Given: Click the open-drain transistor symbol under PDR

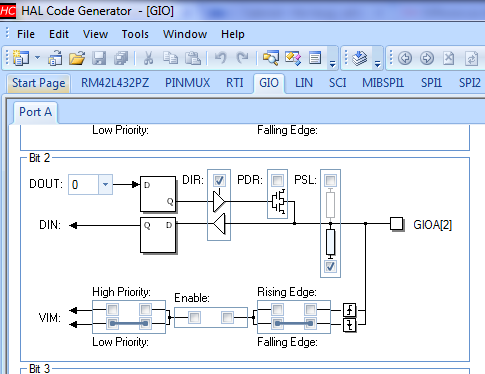Looking at the screenshot, I should pyautogui.click(x=279, y=202).
